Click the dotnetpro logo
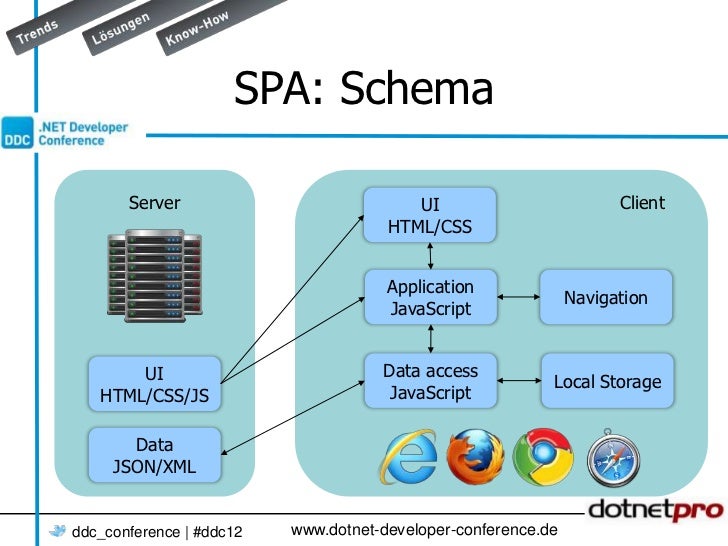 (x=656, y=510)
